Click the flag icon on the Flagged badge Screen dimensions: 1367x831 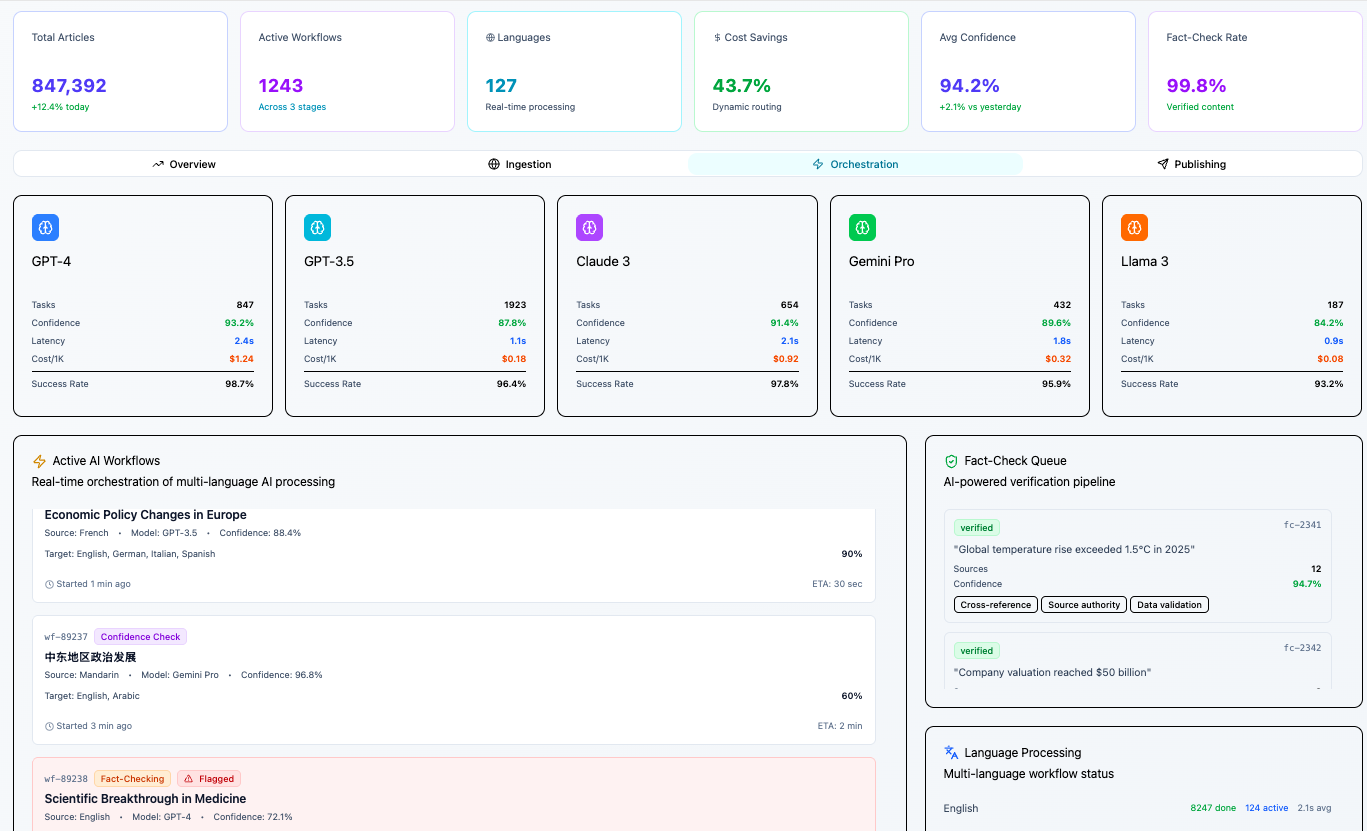[x=191, y=778]
